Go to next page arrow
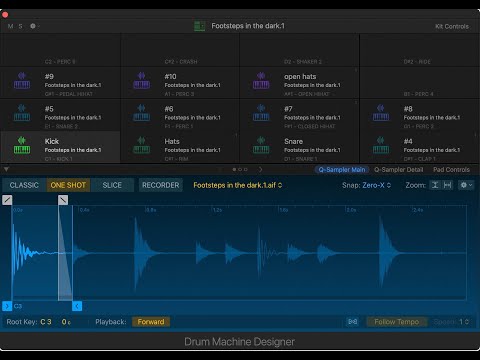The image size is (480, 360). (260, 169)
